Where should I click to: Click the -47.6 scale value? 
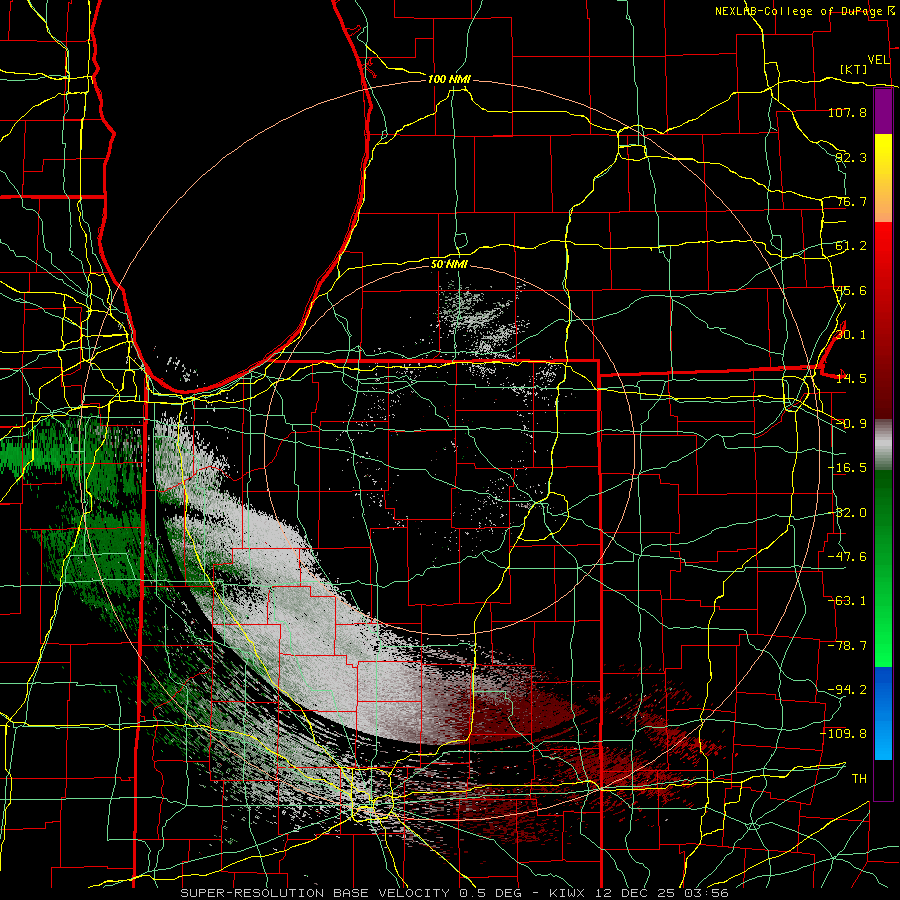[x=847, y=557]
